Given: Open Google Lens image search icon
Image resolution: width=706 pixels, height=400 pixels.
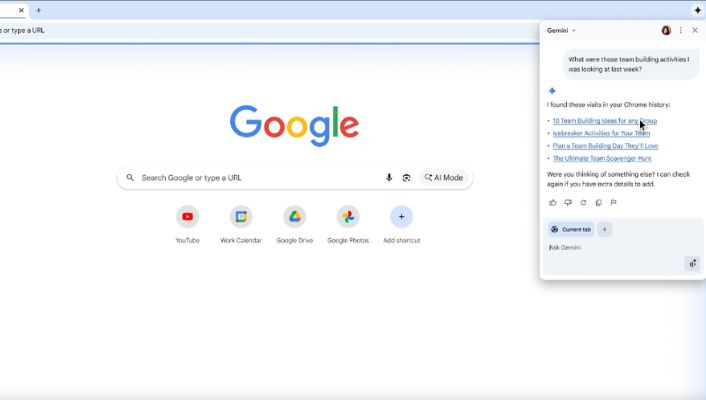Looking at the screenshot, I should 406,178.
